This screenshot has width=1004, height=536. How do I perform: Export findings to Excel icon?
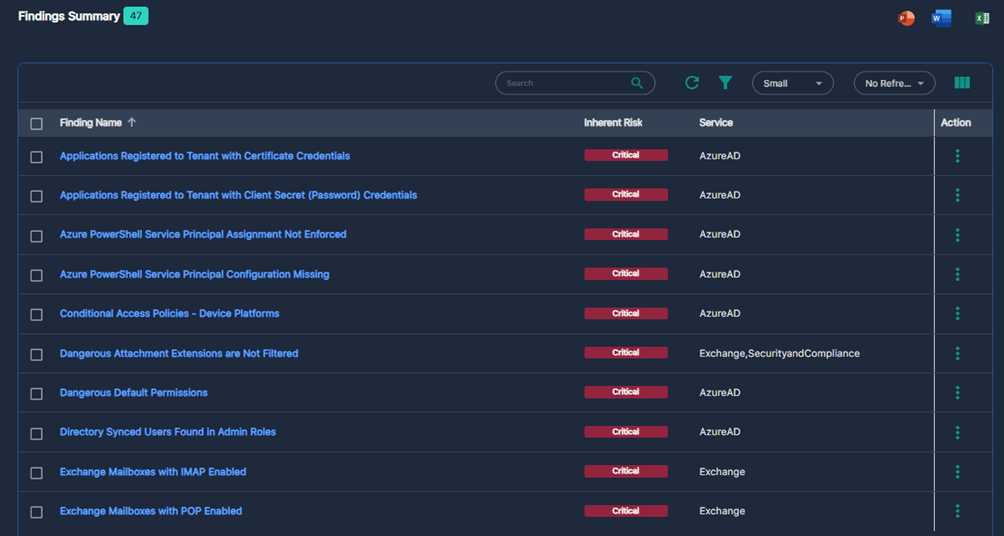(982, 18)
